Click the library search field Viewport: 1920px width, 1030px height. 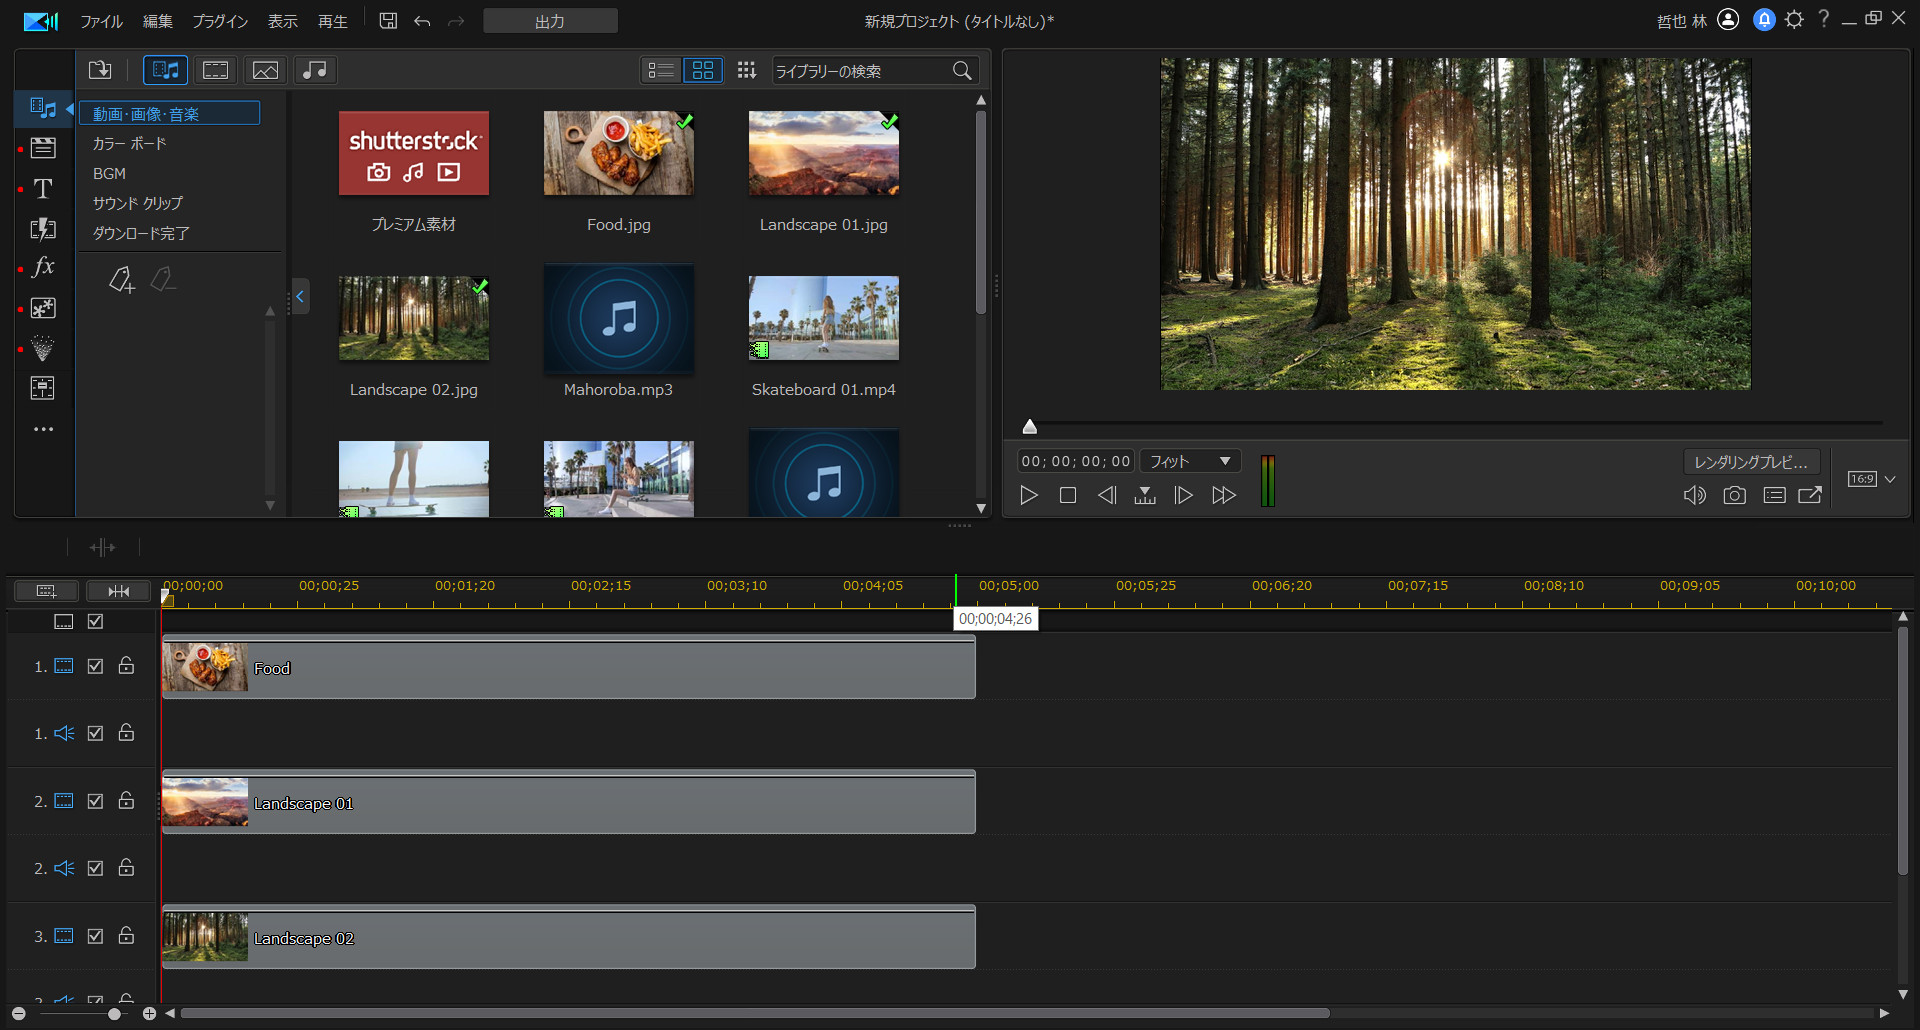click(860, 70)
